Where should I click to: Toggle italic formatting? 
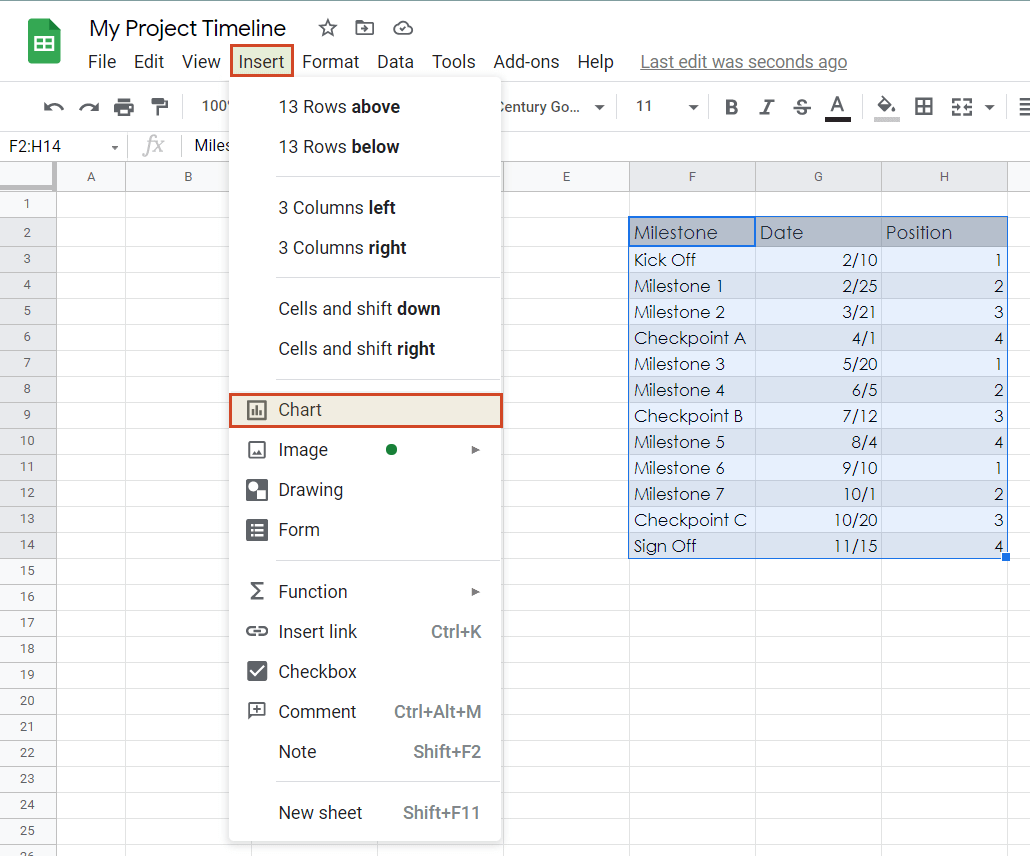pyautogui.click(x=766, y=107)
